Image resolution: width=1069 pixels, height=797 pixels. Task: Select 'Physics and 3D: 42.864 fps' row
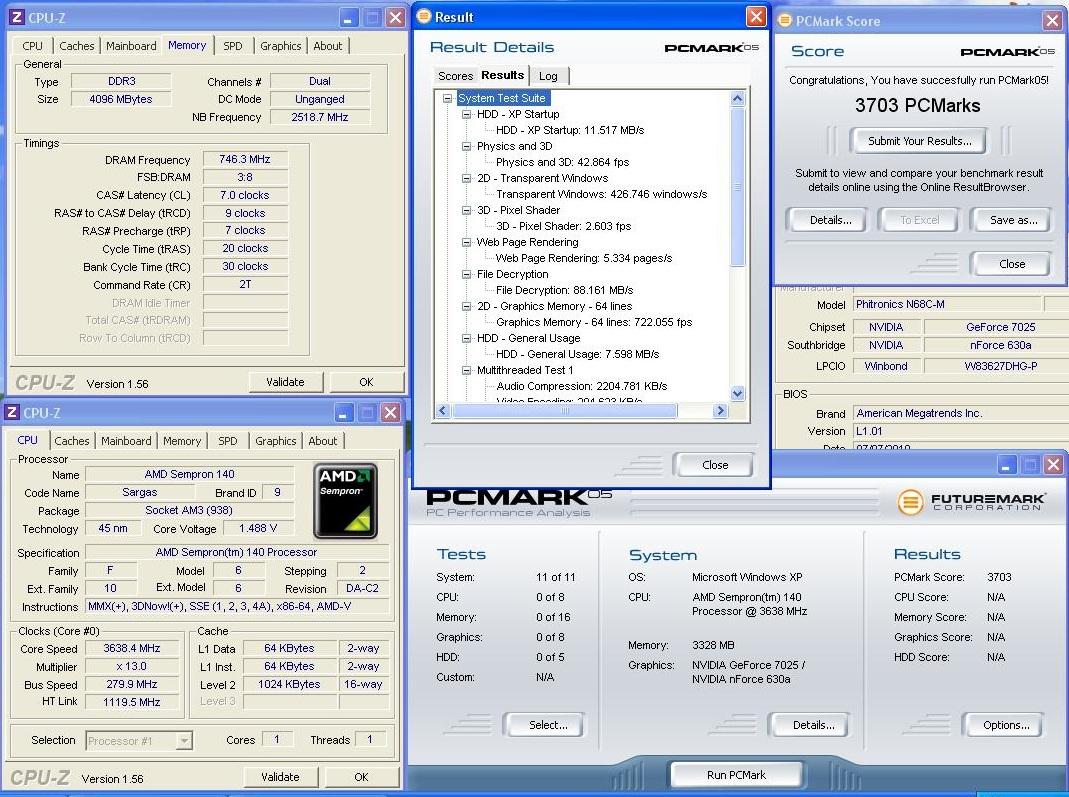562,162
